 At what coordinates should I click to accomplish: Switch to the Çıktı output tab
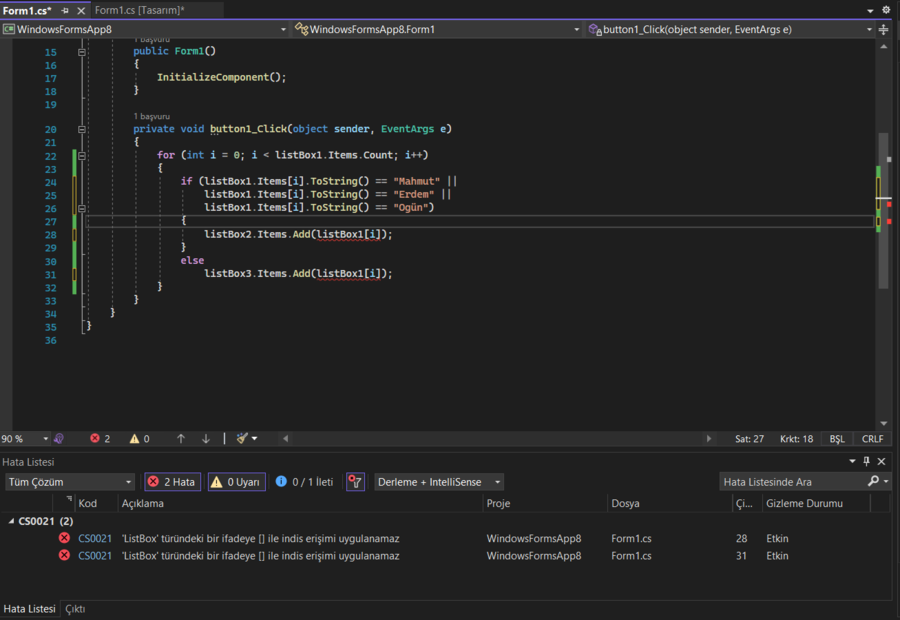(75, 609)
